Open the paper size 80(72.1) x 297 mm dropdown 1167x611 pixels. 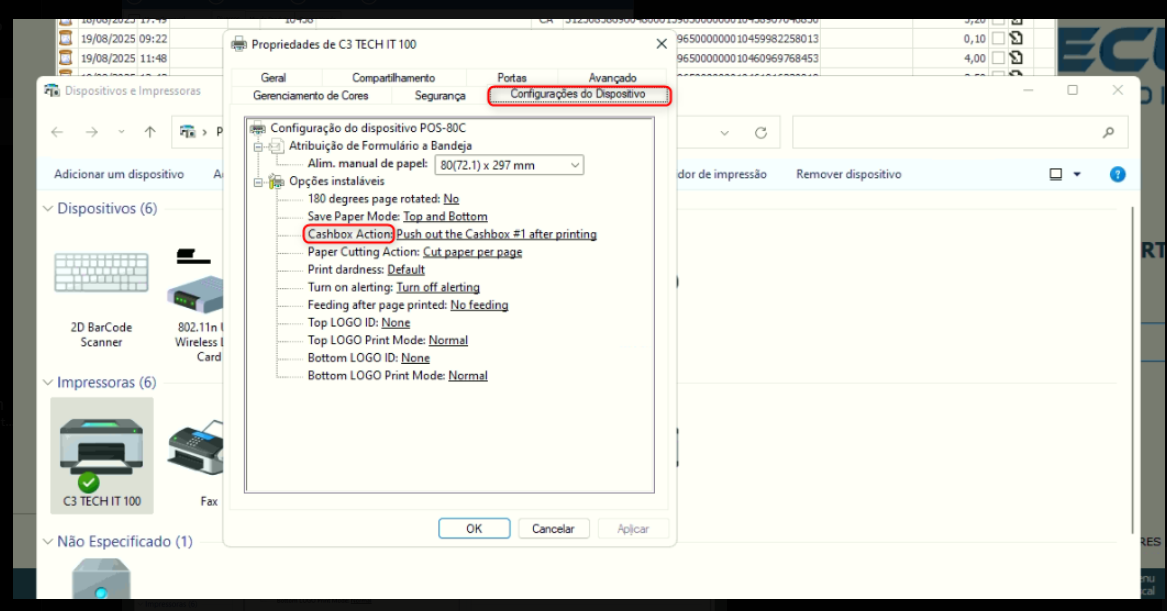509,165
